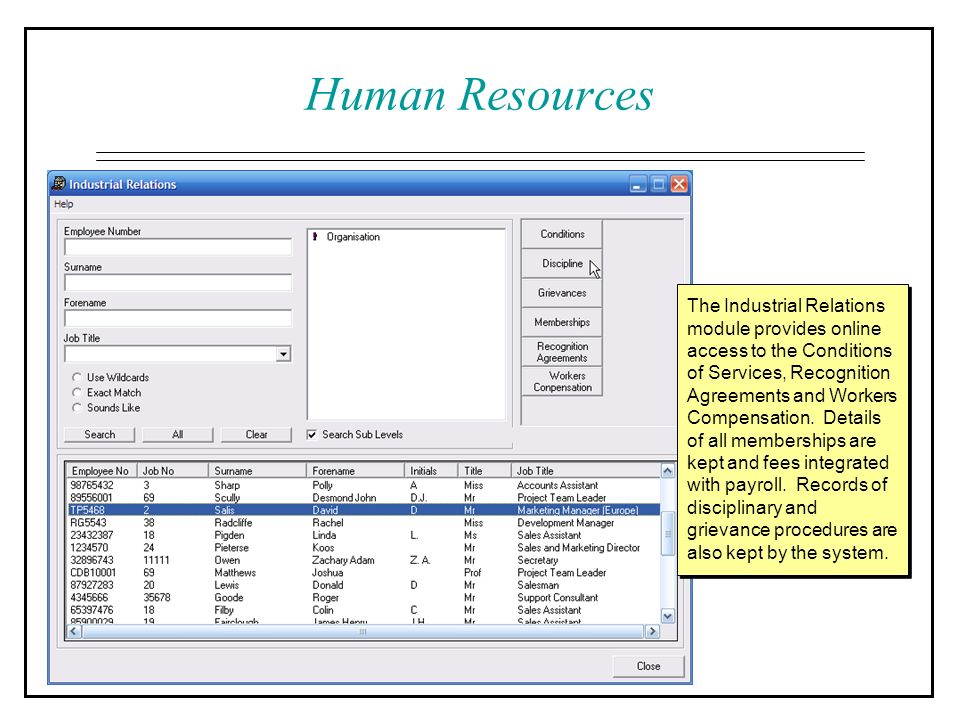Click the list scroll down arrow
Viewport: 960px width, 720px height.
click(x=668, y=616)
